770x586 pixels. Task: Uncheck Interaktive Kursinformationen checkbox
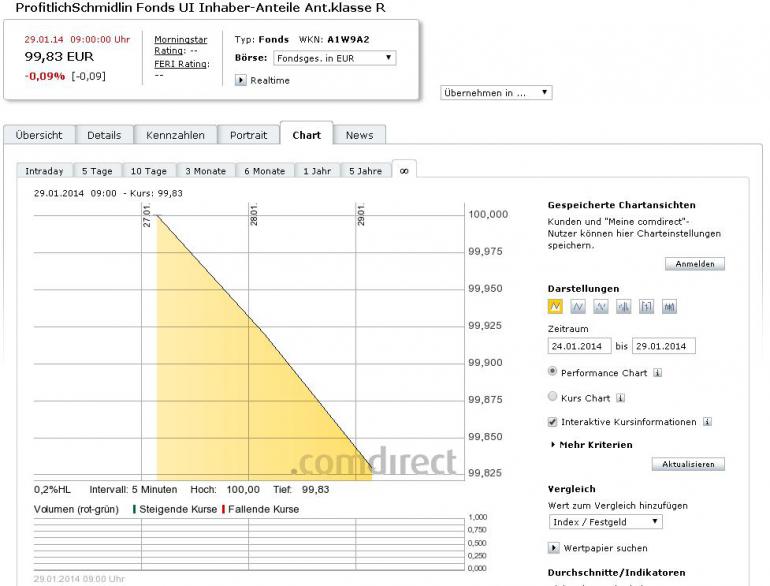tap(552, 421)
